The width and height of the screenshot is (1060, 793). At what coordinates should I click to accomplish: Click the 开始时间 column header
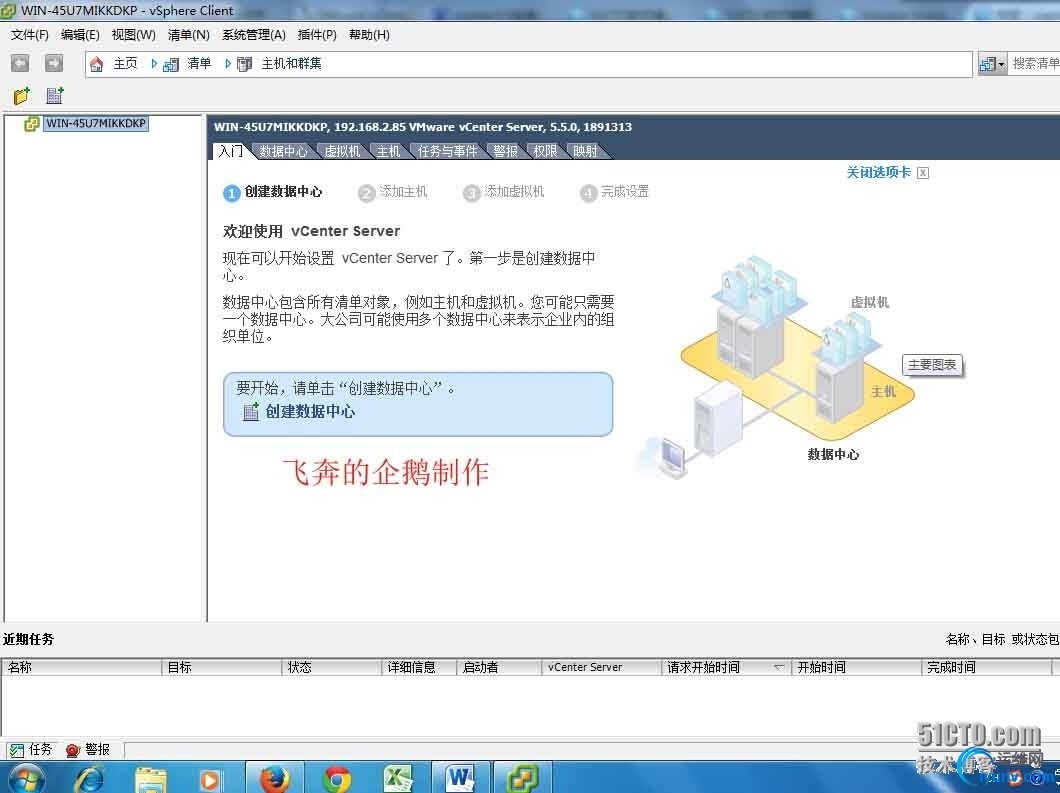click(856, 667)
